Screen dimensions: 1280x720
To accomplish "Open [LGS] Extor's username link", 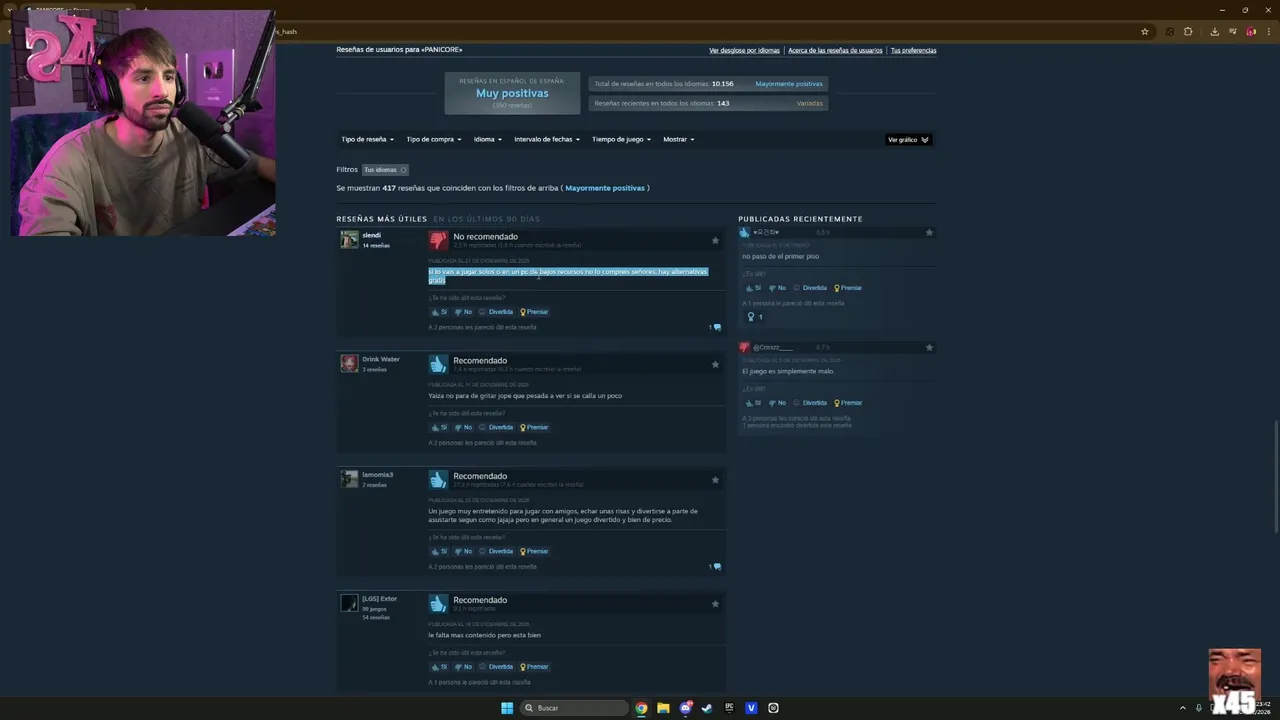I will coord(380,598).
